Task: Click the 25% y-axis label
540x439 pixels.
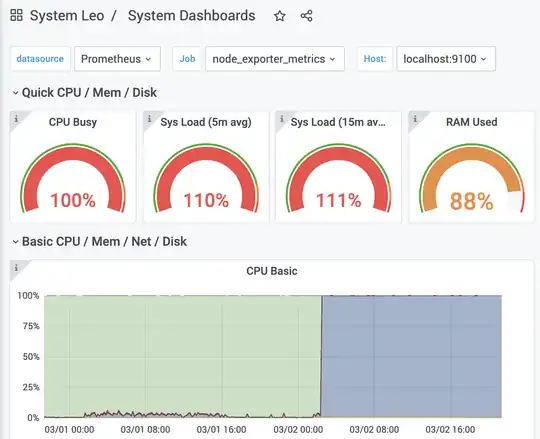Action: pos(31,387)
